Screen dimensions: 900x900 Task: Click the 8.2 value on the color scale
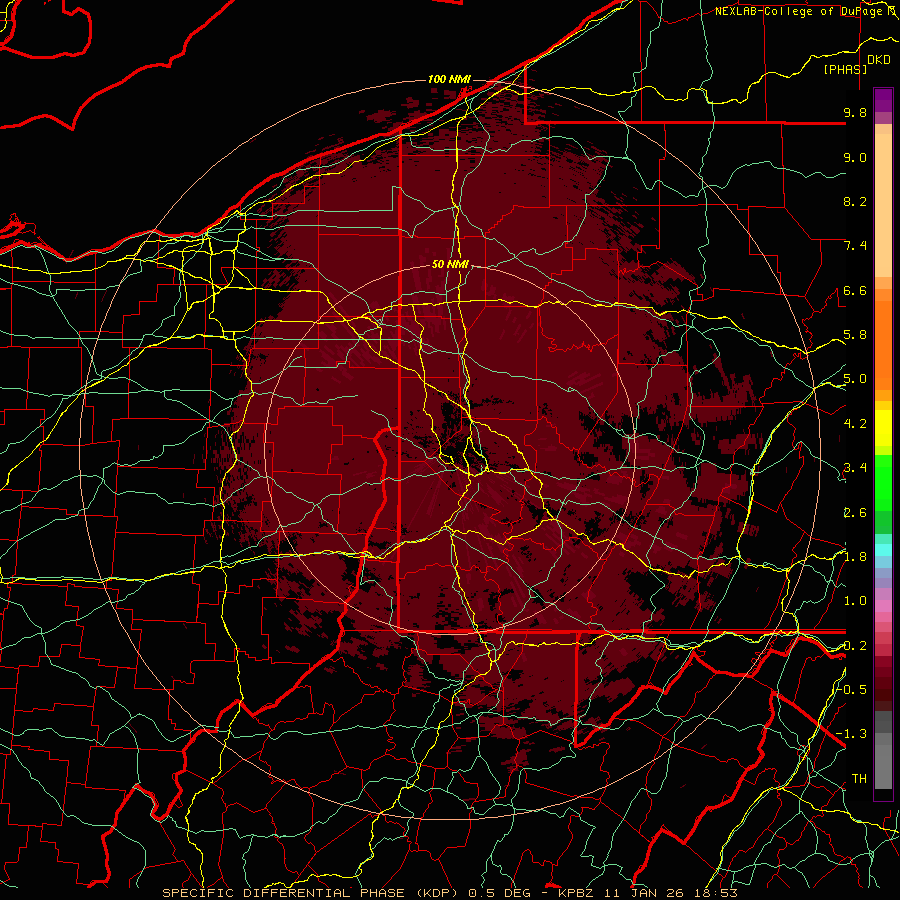pos(855,201)
